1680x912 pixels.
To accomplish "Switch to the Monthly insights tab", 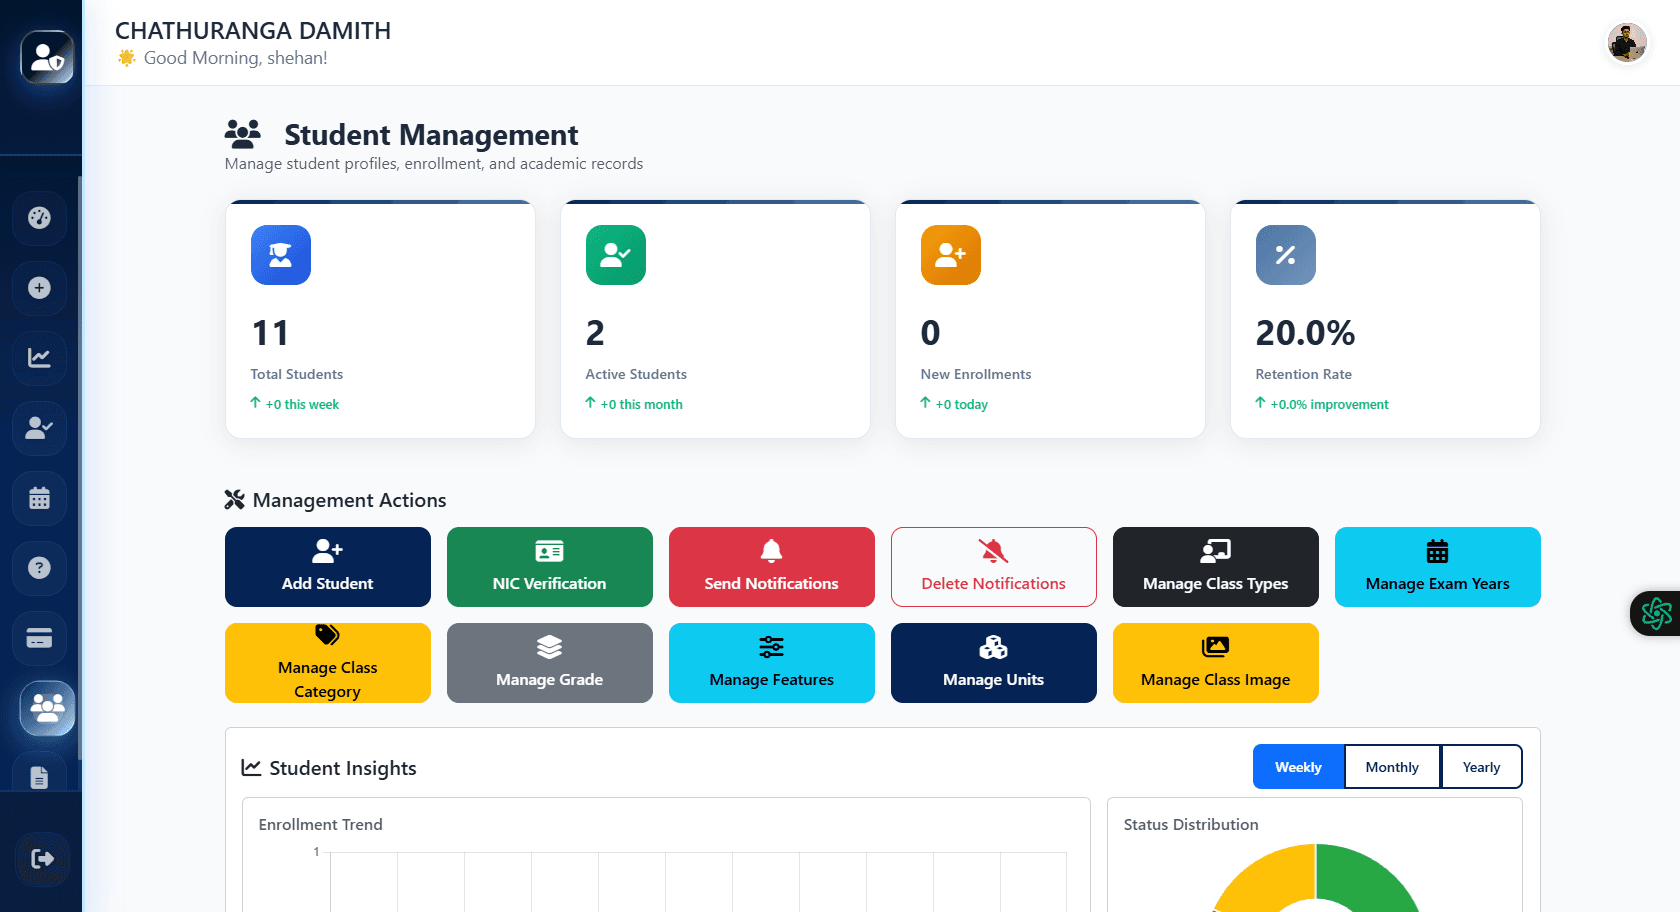I will [1391, 766].
